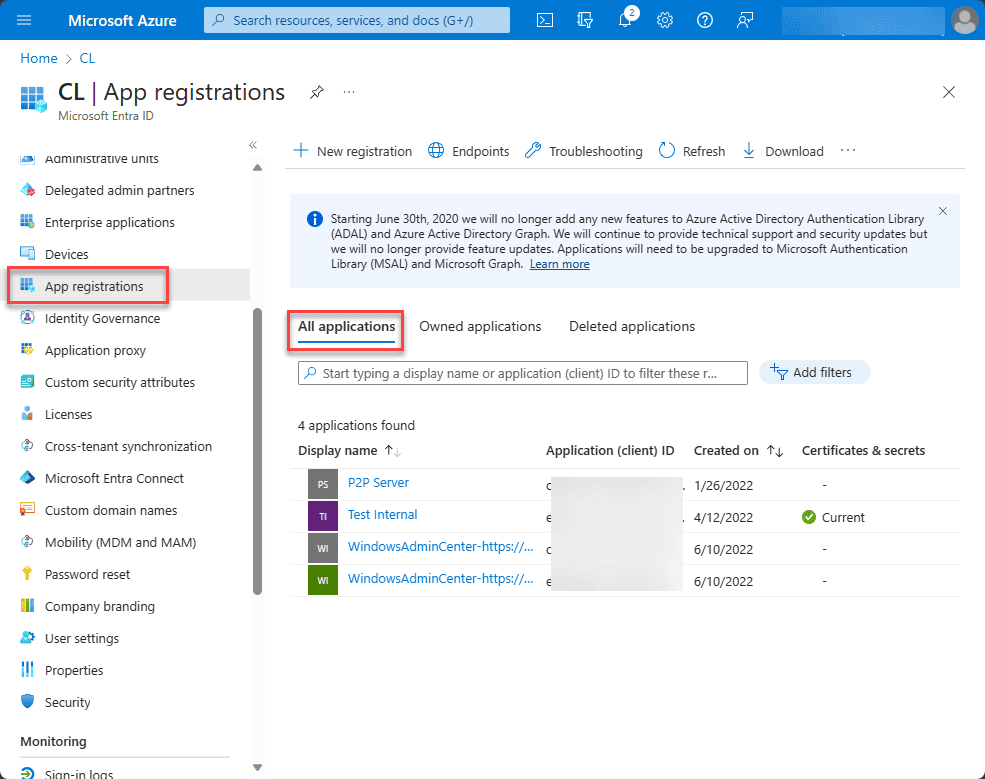The image size is (985, 779).
Task: Open the Help question mark icon
Action: (x=705, y=20)
